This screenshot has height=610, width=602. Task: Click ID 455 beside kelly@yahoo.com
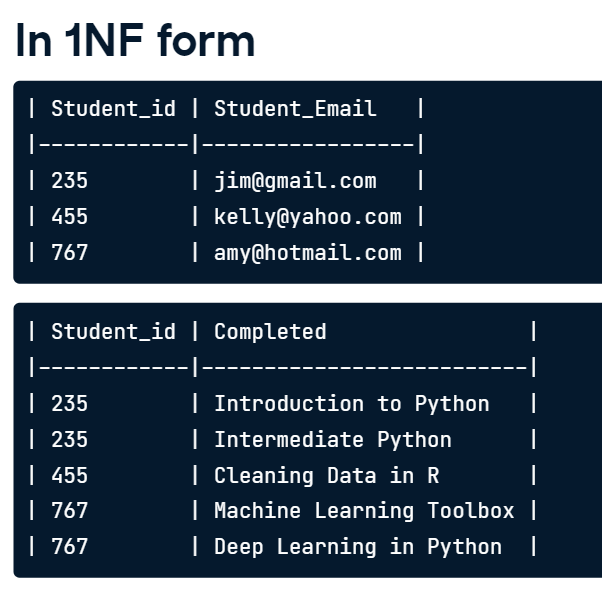(x=70, y=217)
